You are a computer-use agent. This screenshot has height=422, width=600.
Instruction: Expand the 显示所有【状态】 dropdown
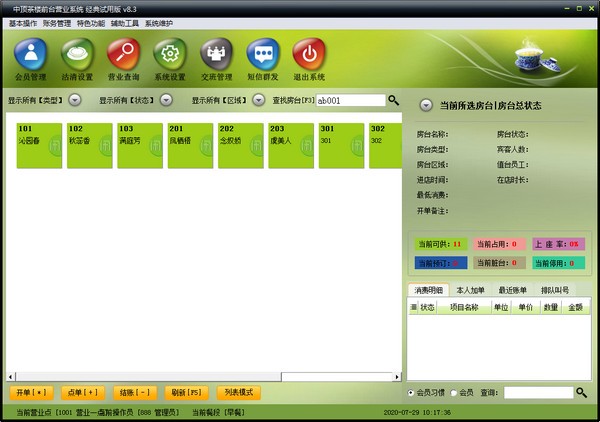coord(165,100)
